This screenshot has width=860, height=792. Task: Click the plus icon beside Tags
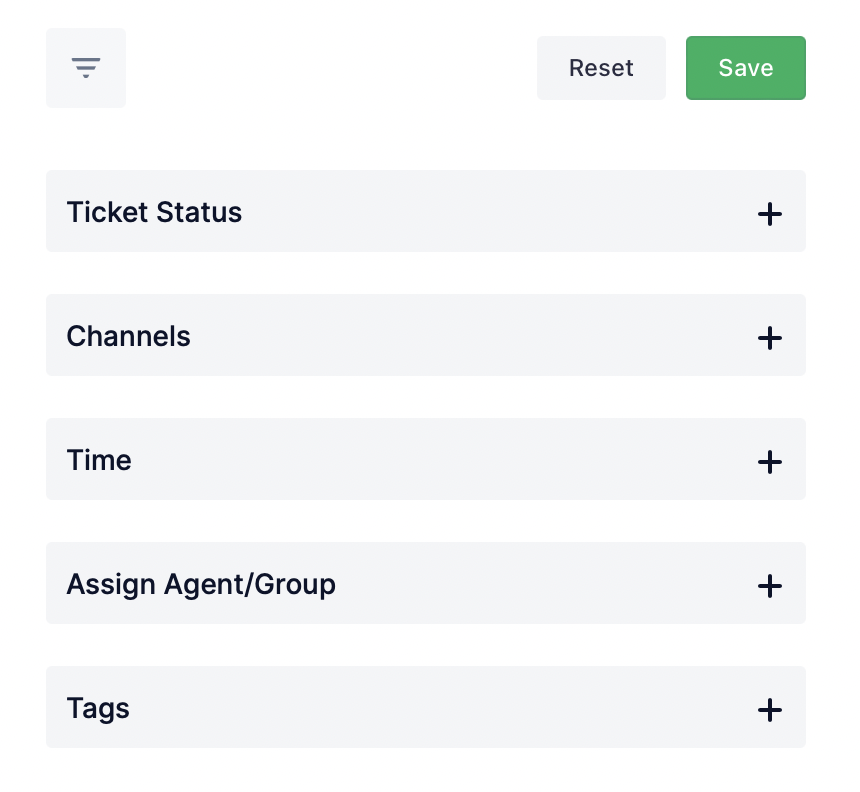click(x=769, y=709)
